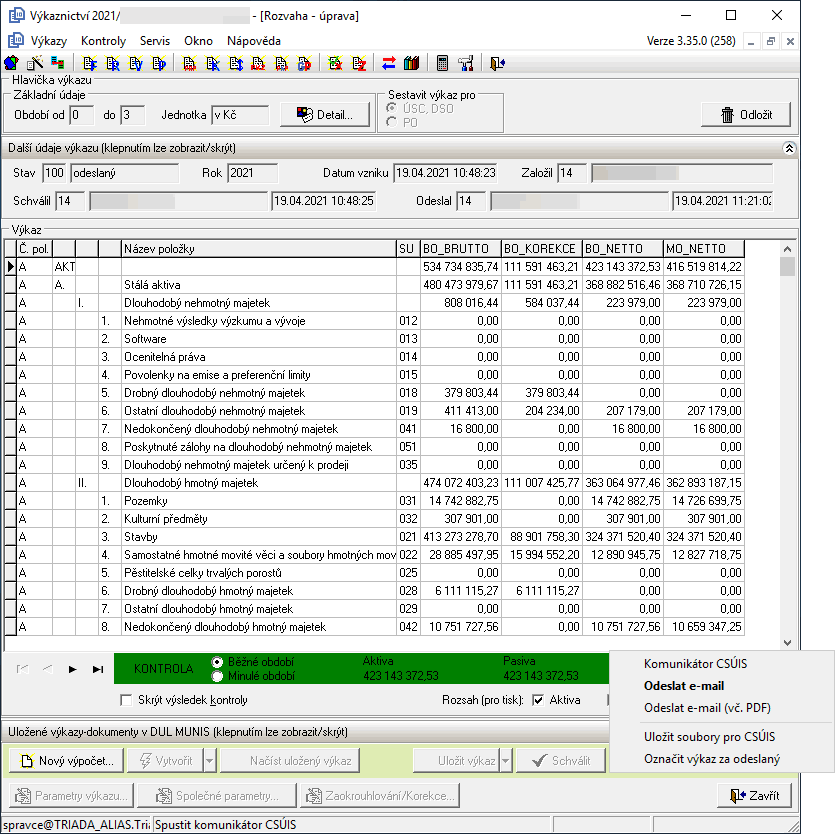The height and width of the screenshot is (834, 835).
Task: Click the paint roller toolbar icon
Action: pyautogui.click(x=465, y=63)
